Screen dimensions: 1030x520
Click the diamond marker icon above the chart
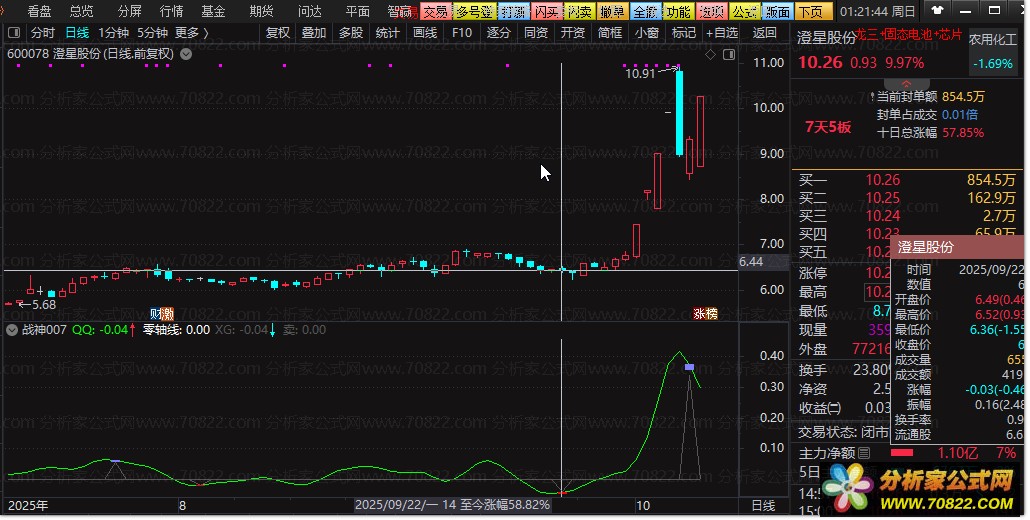710,55
